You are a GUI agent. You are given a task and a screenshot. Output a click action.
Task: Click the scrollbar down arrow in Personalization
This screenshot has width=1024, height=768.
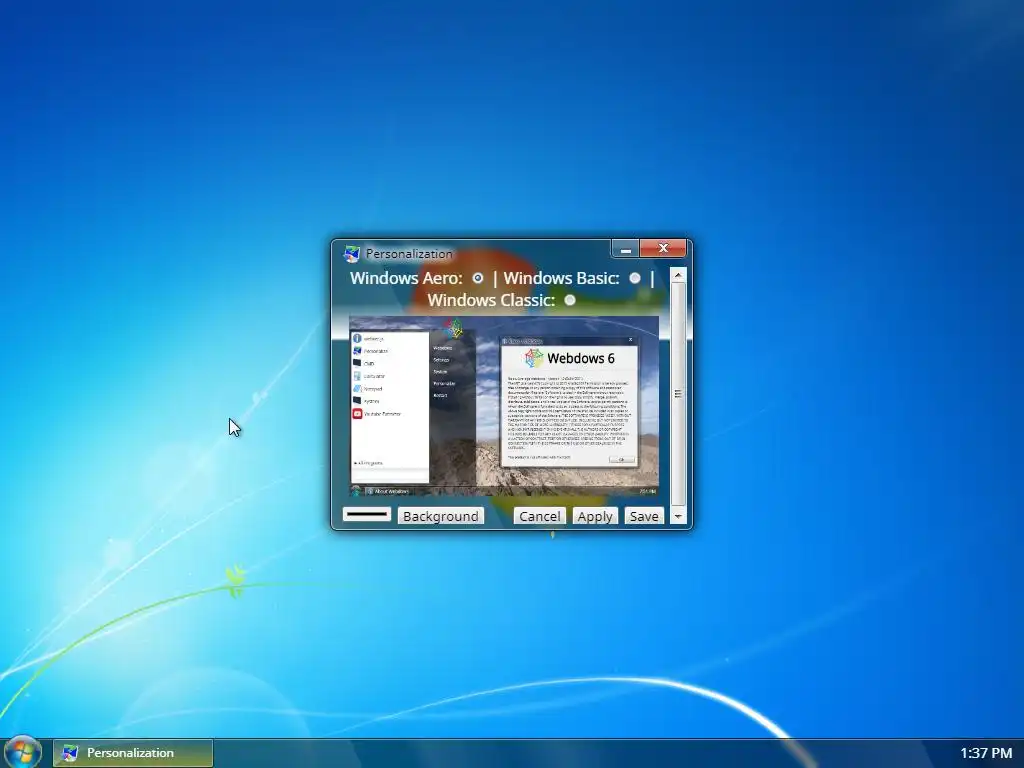678,516
